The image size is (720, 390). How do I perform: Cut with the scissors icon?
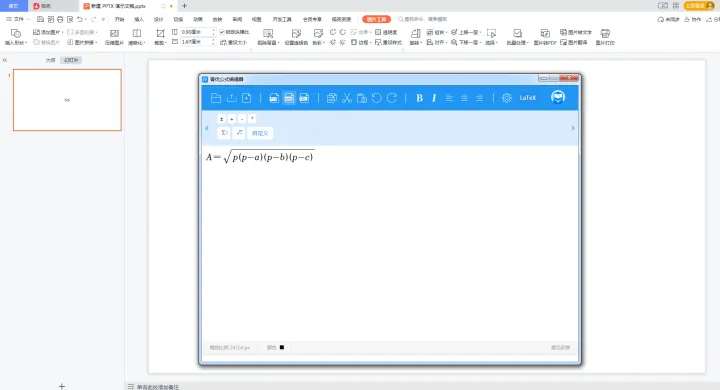coord(347,98)
